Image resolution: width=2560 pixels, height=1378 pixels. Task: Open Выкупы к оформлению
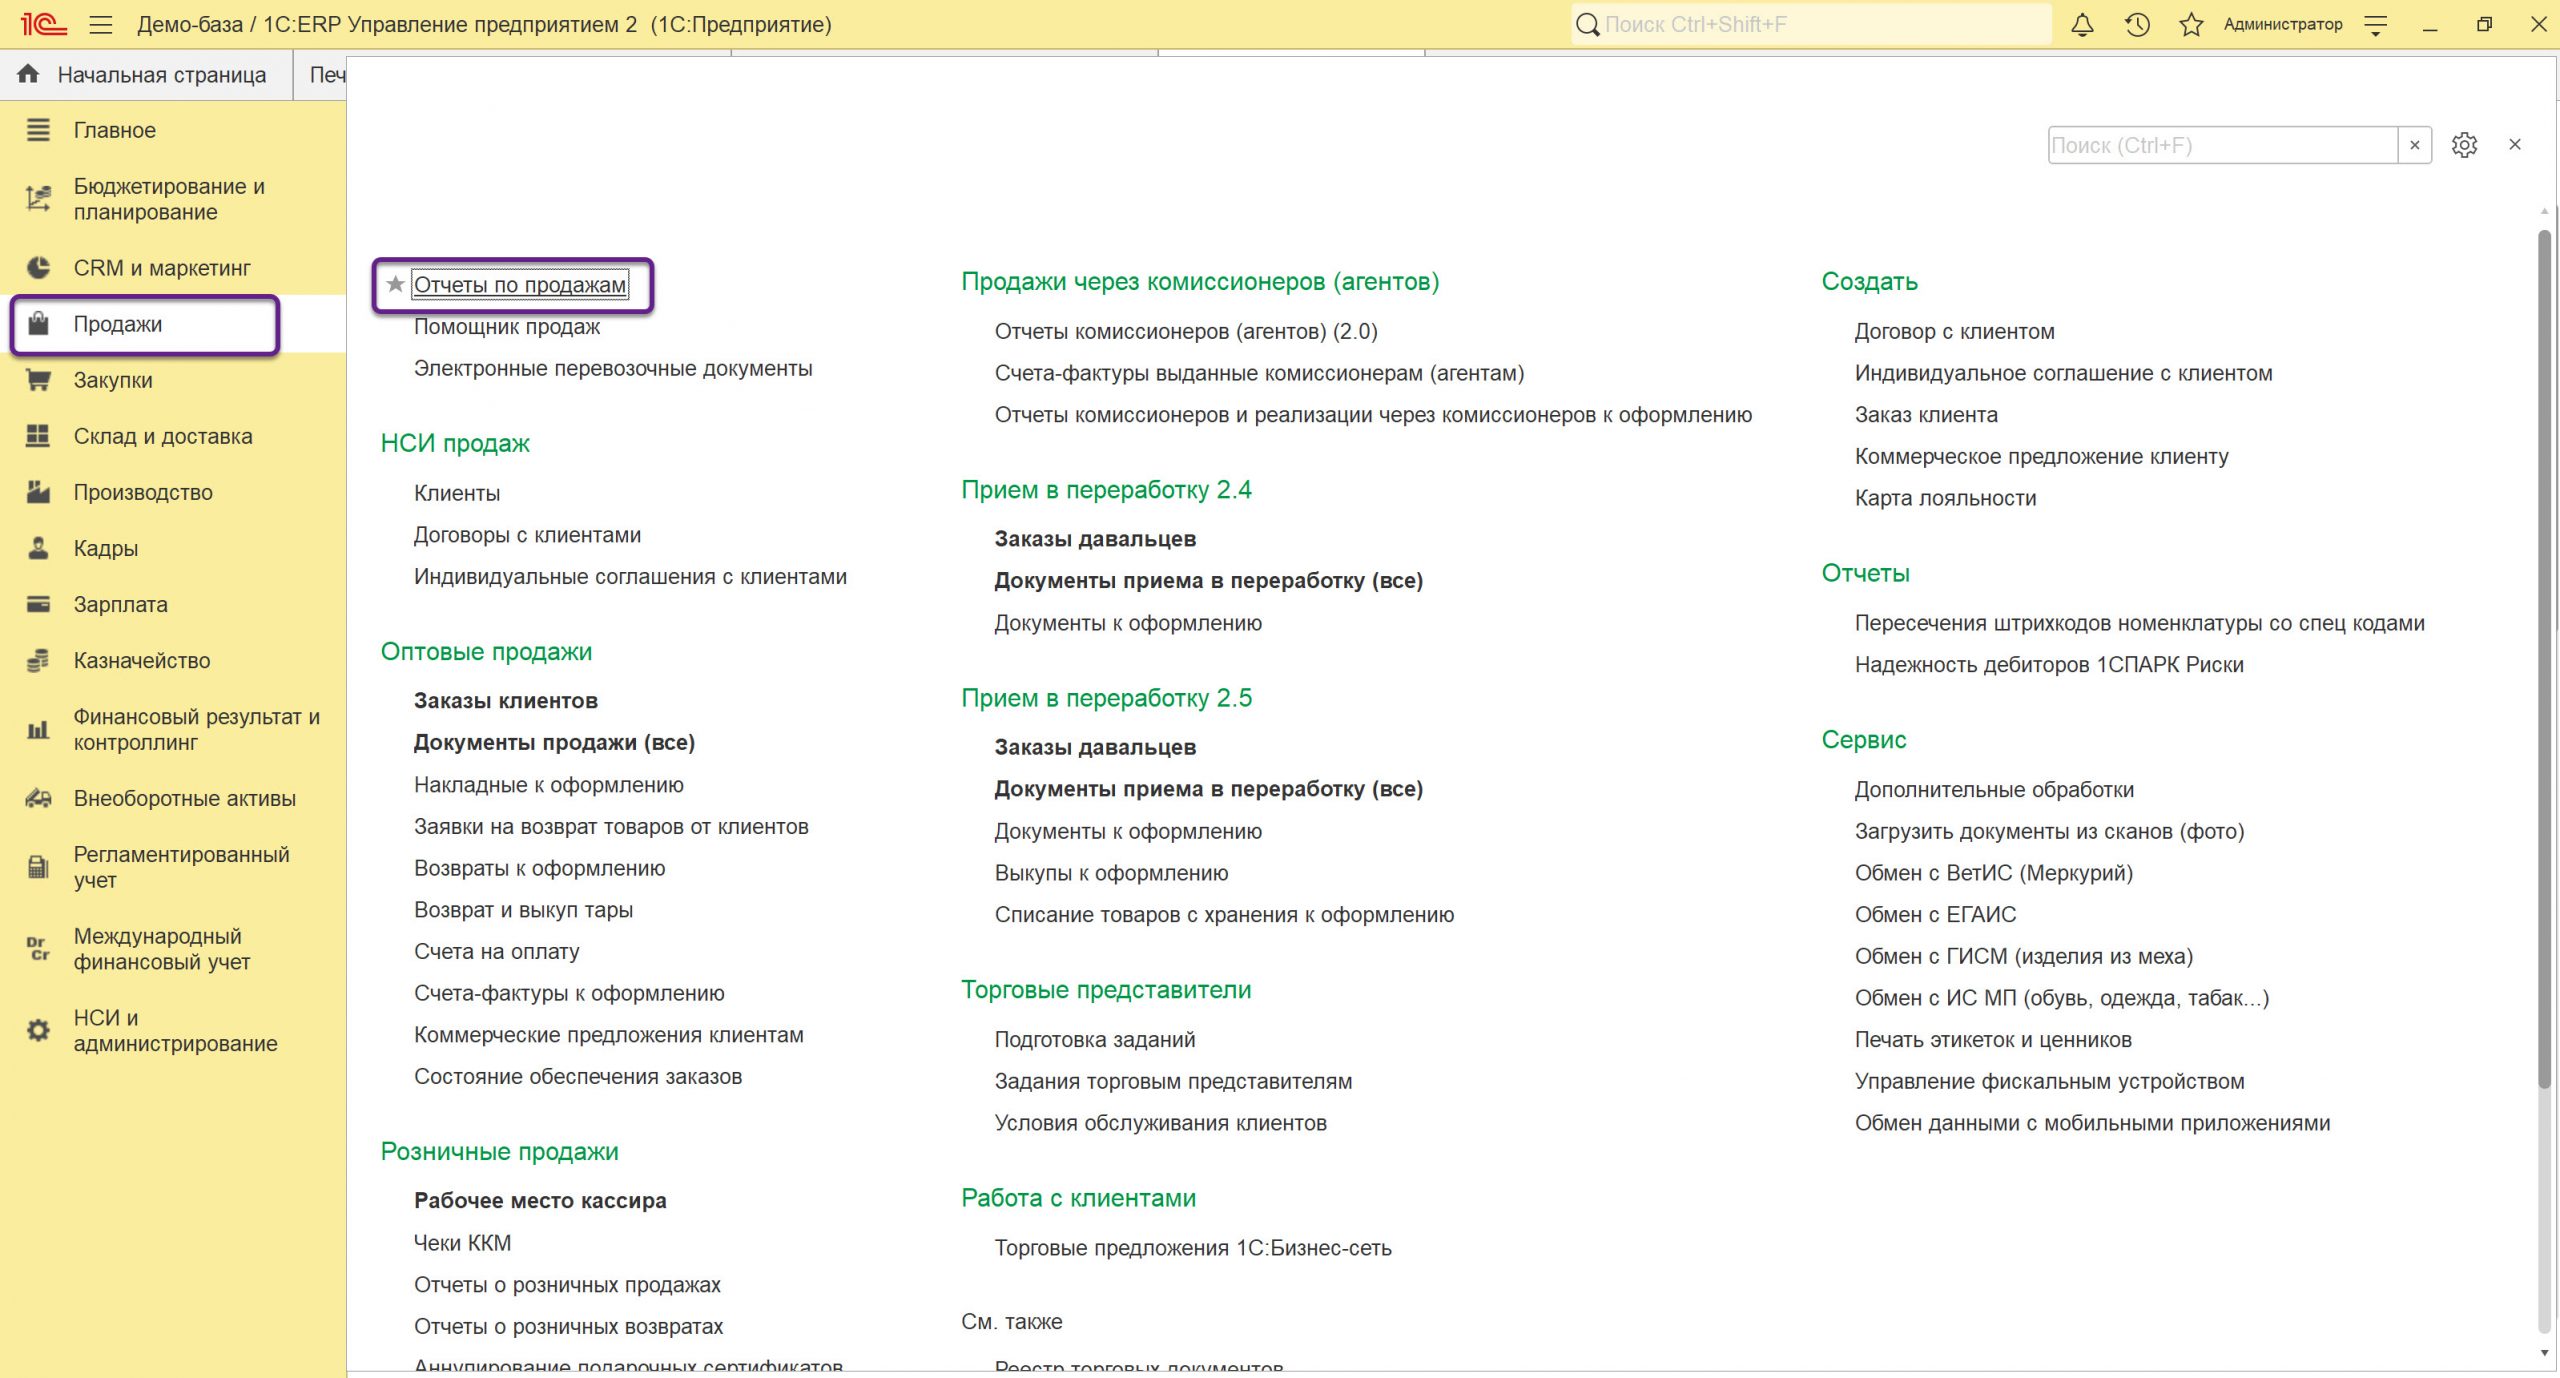tap(1111, 873)
